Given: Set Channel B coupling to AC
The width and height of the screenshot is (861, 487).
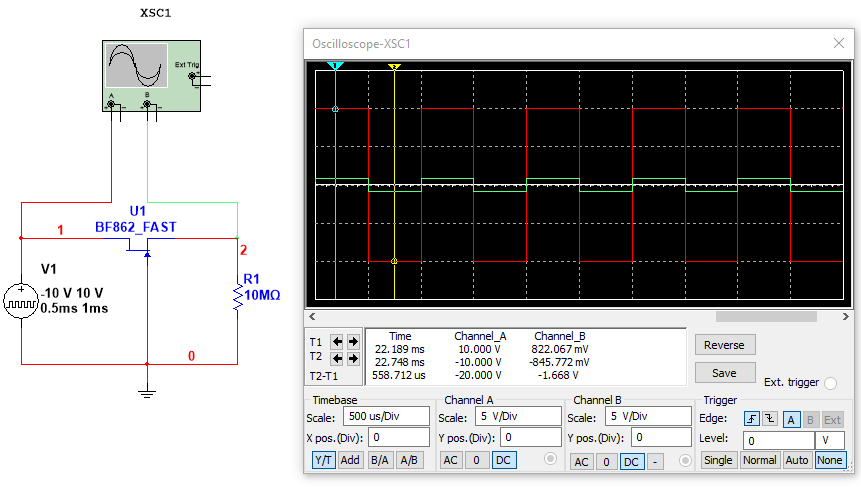Looking at the screenshot, I should [x=582, y=462].
